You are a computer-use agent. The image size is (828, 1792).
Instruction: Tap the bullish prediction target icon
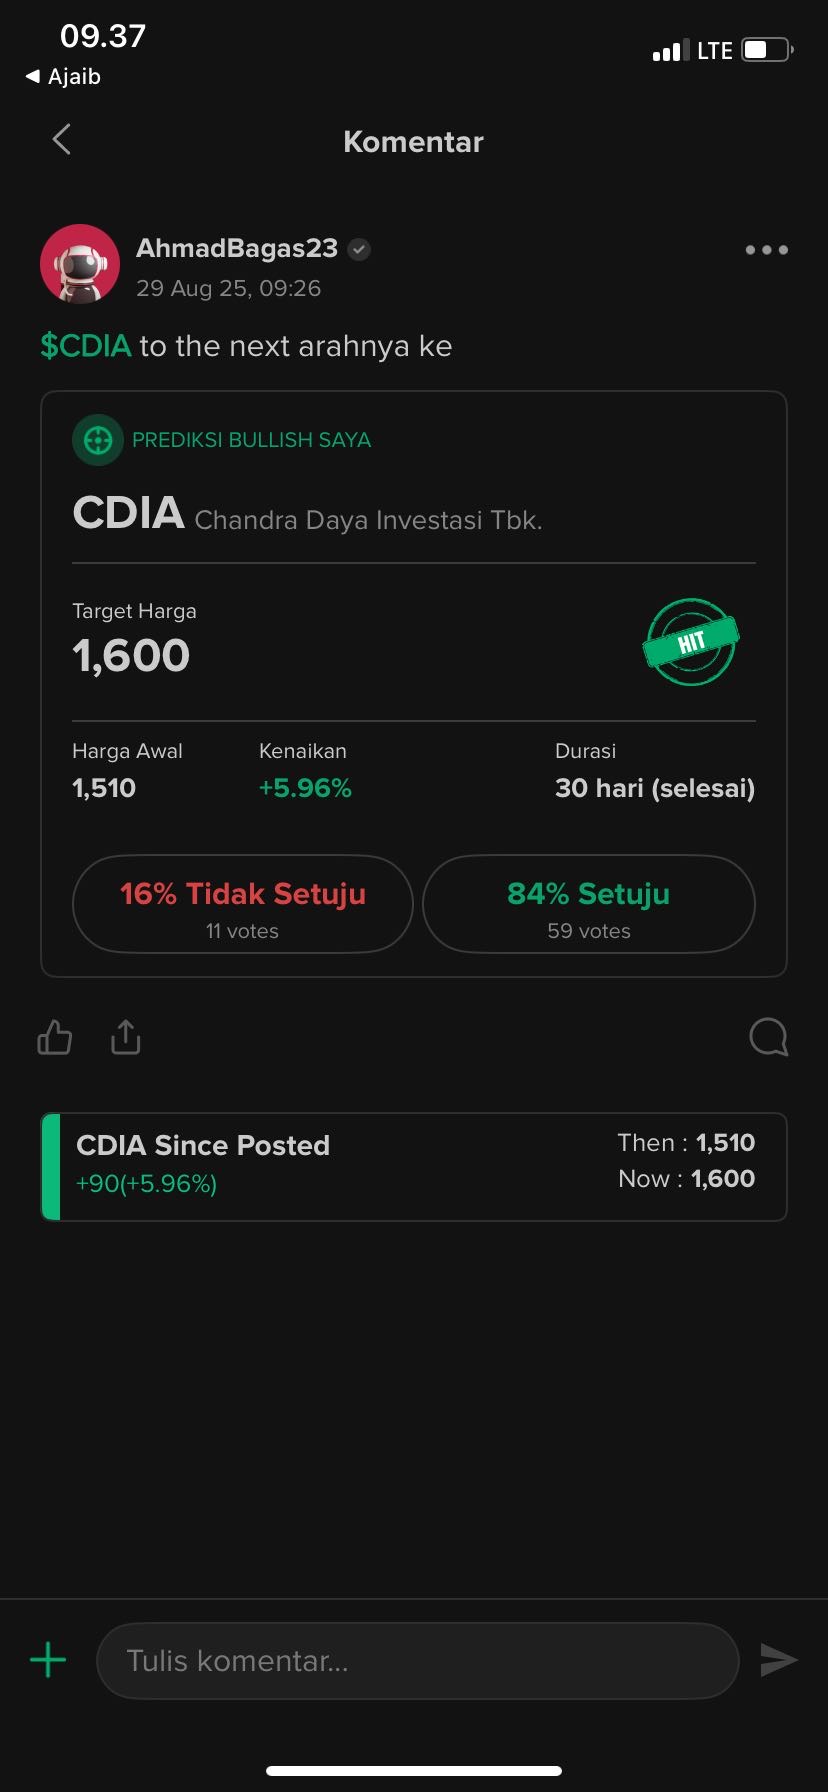pyautogui.click(x=98, y=440)
